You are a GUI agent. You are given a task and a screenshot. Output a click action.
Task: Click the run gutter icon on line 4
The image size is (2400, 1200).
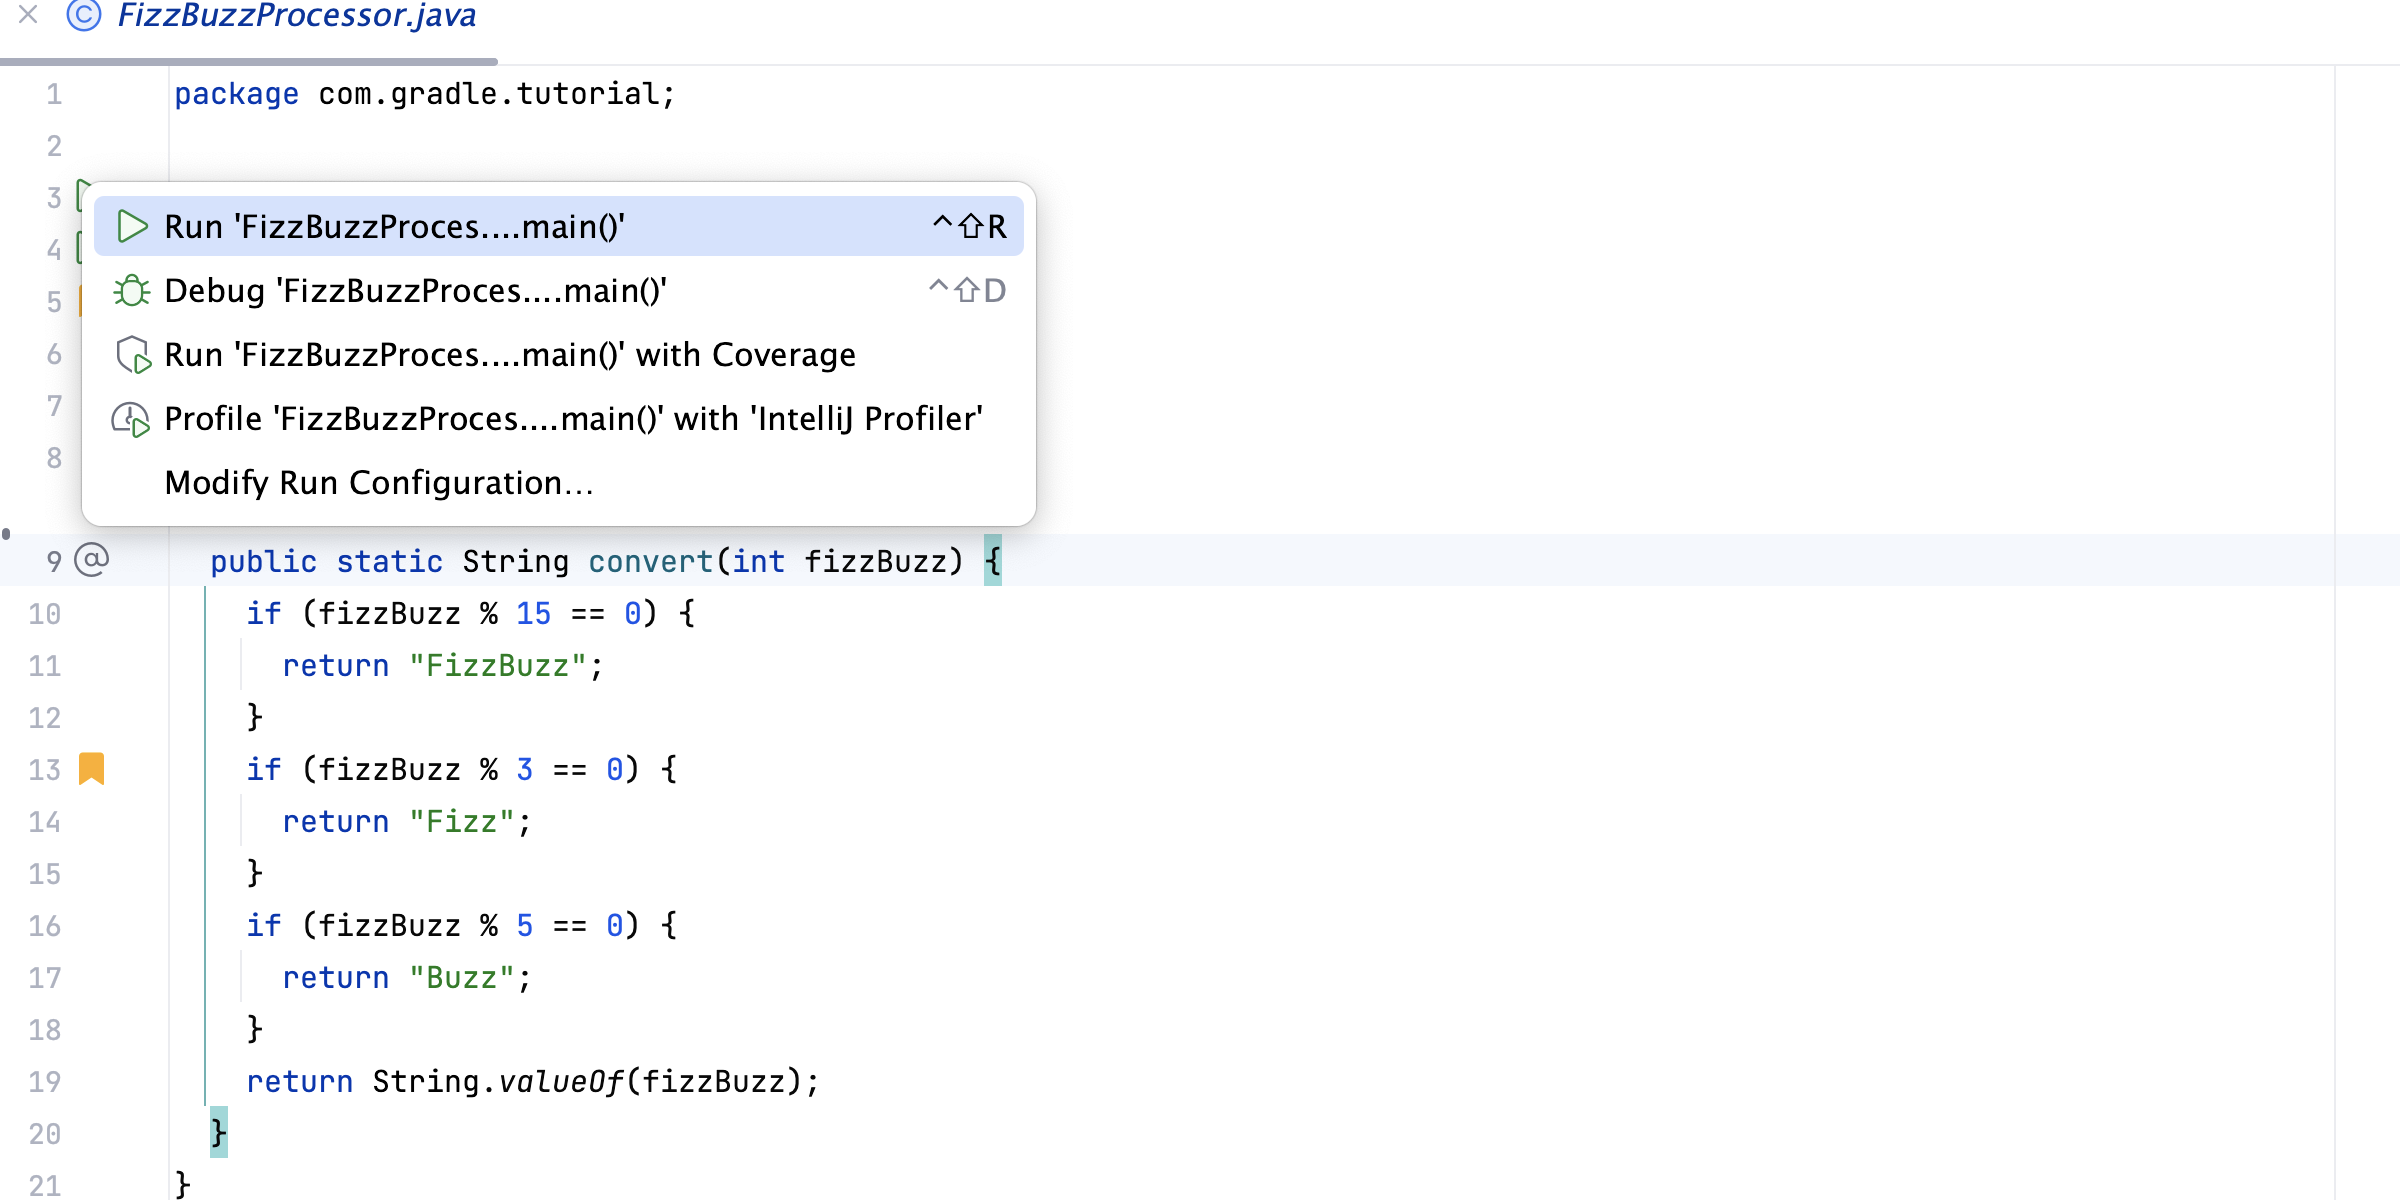coord(81,248)
